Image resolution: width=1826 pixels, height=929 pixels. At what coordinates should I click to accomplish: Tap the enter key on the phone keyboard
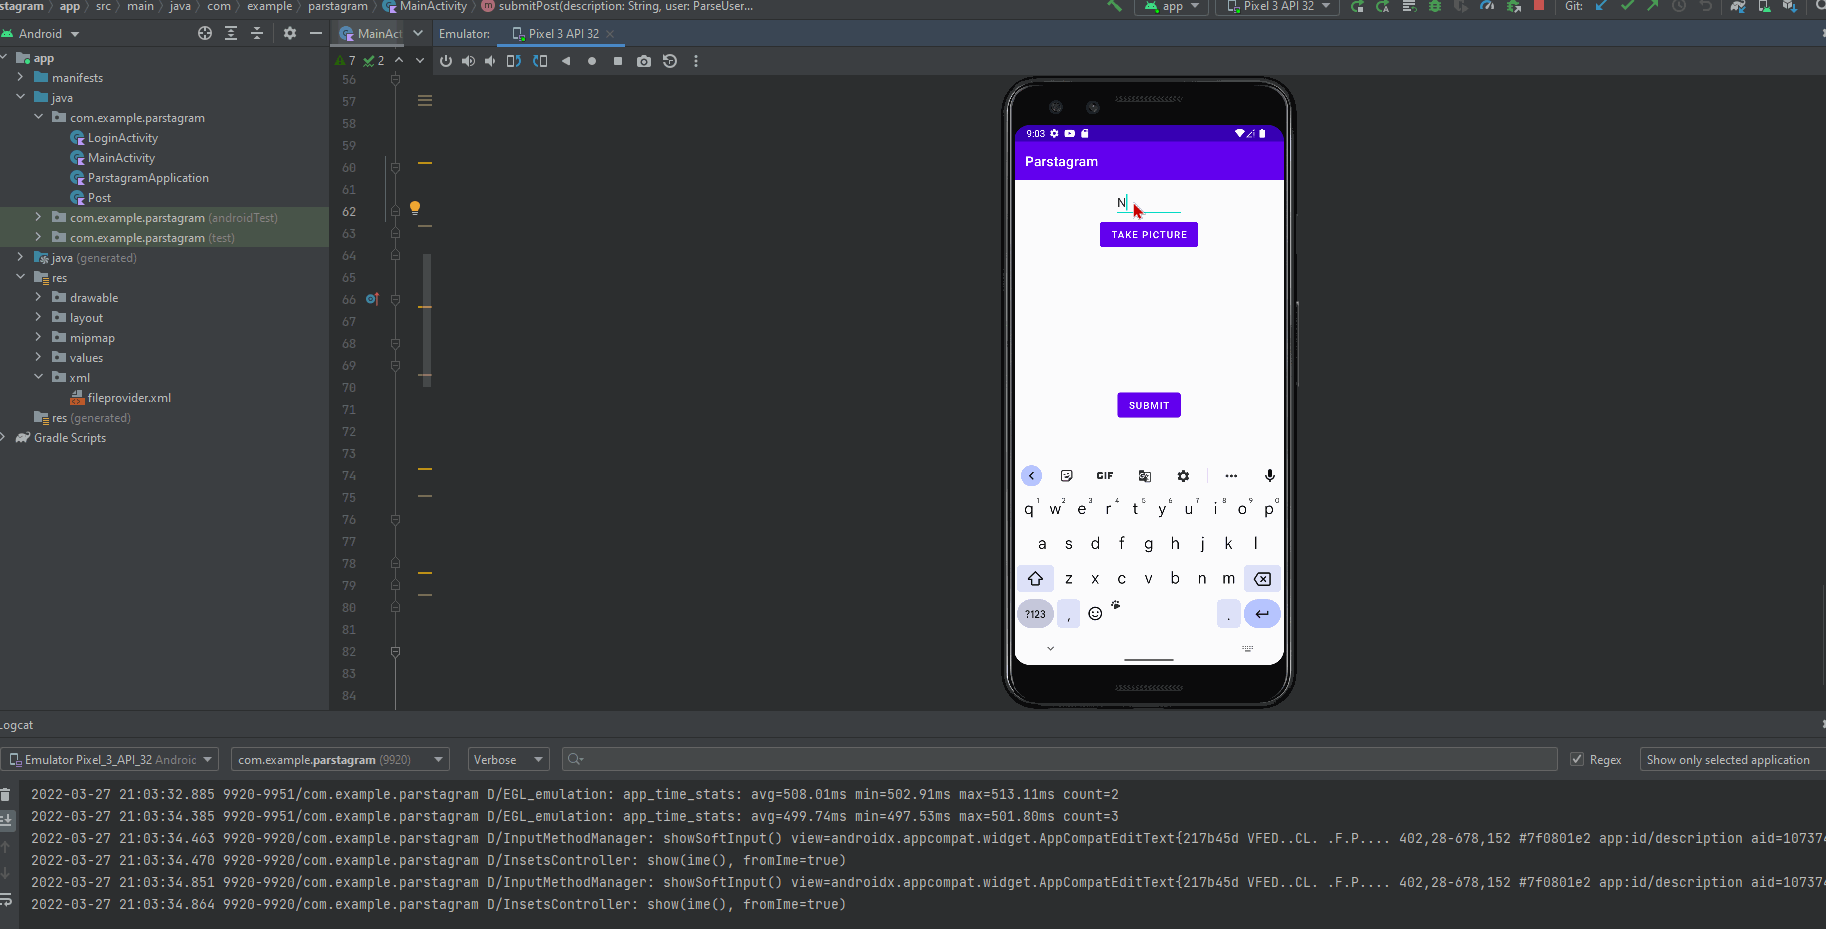(x=1262, y=614)
